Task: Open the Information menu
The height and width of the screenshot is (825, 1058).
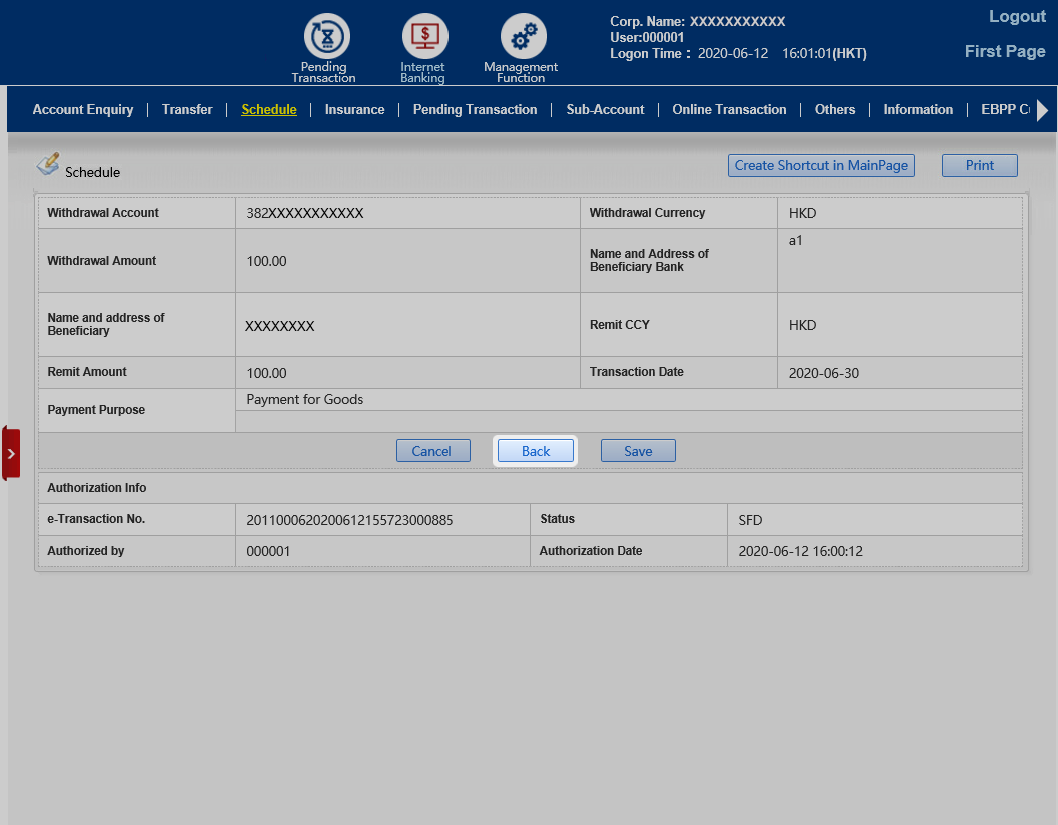Action: (918, 110)
